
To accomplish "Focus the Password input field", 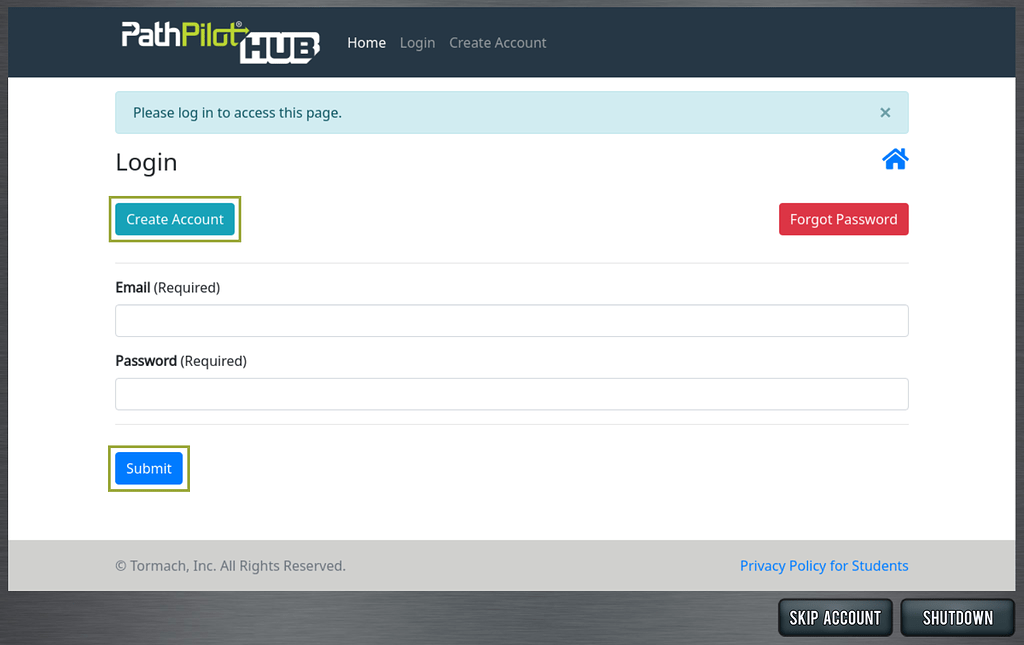I will [511, 393].
